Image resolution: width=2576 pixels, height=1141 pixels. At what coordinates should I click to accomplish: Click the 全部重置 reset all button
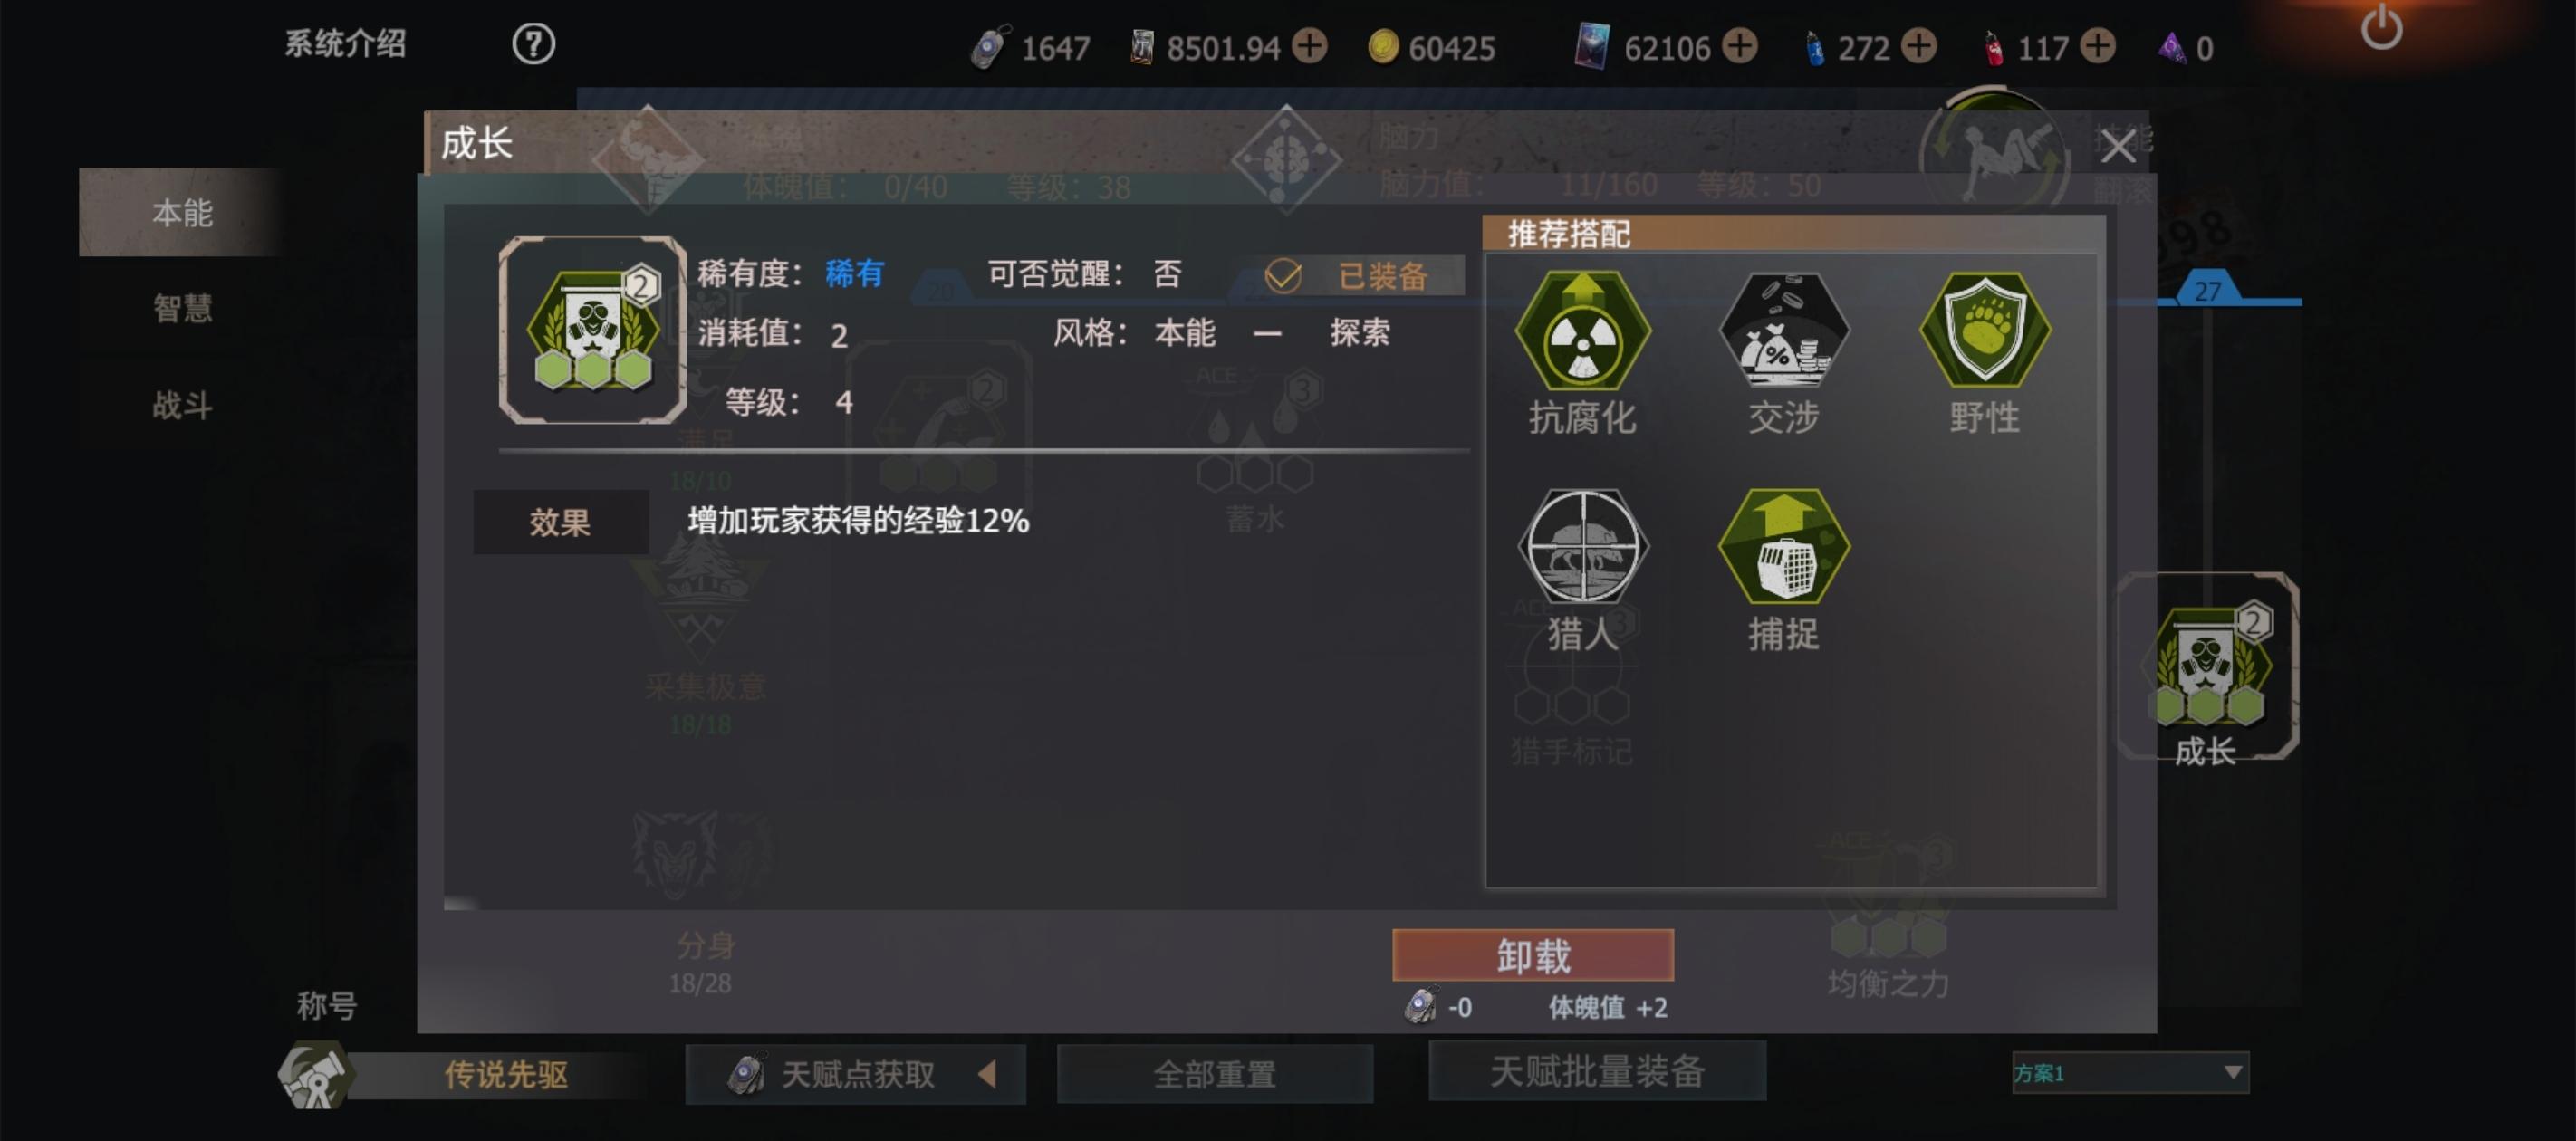pos(1215,1074)
